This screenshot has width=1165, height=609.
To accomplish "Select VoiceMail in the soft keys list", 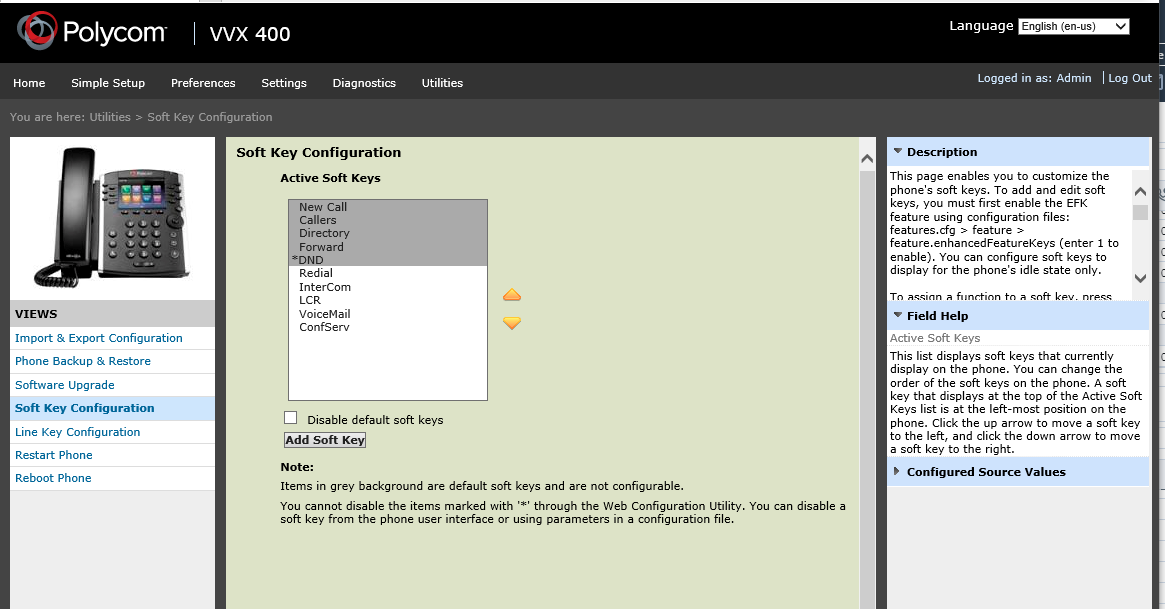I will tap(324, 314).
